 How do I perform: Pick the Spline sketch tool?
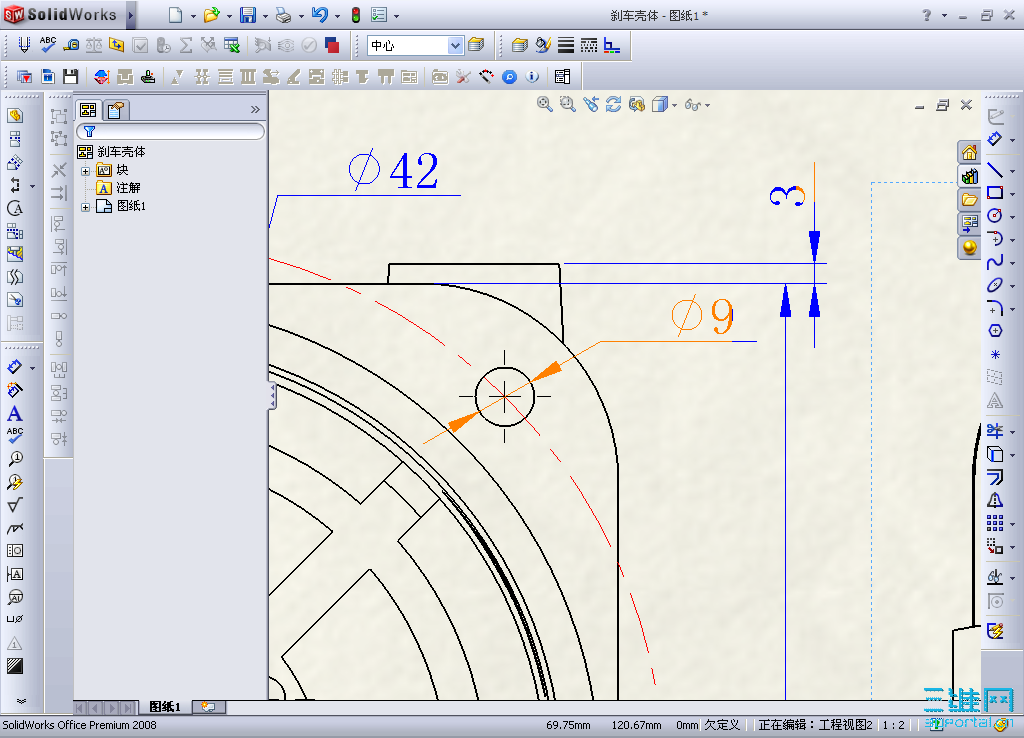pos(994,262)
